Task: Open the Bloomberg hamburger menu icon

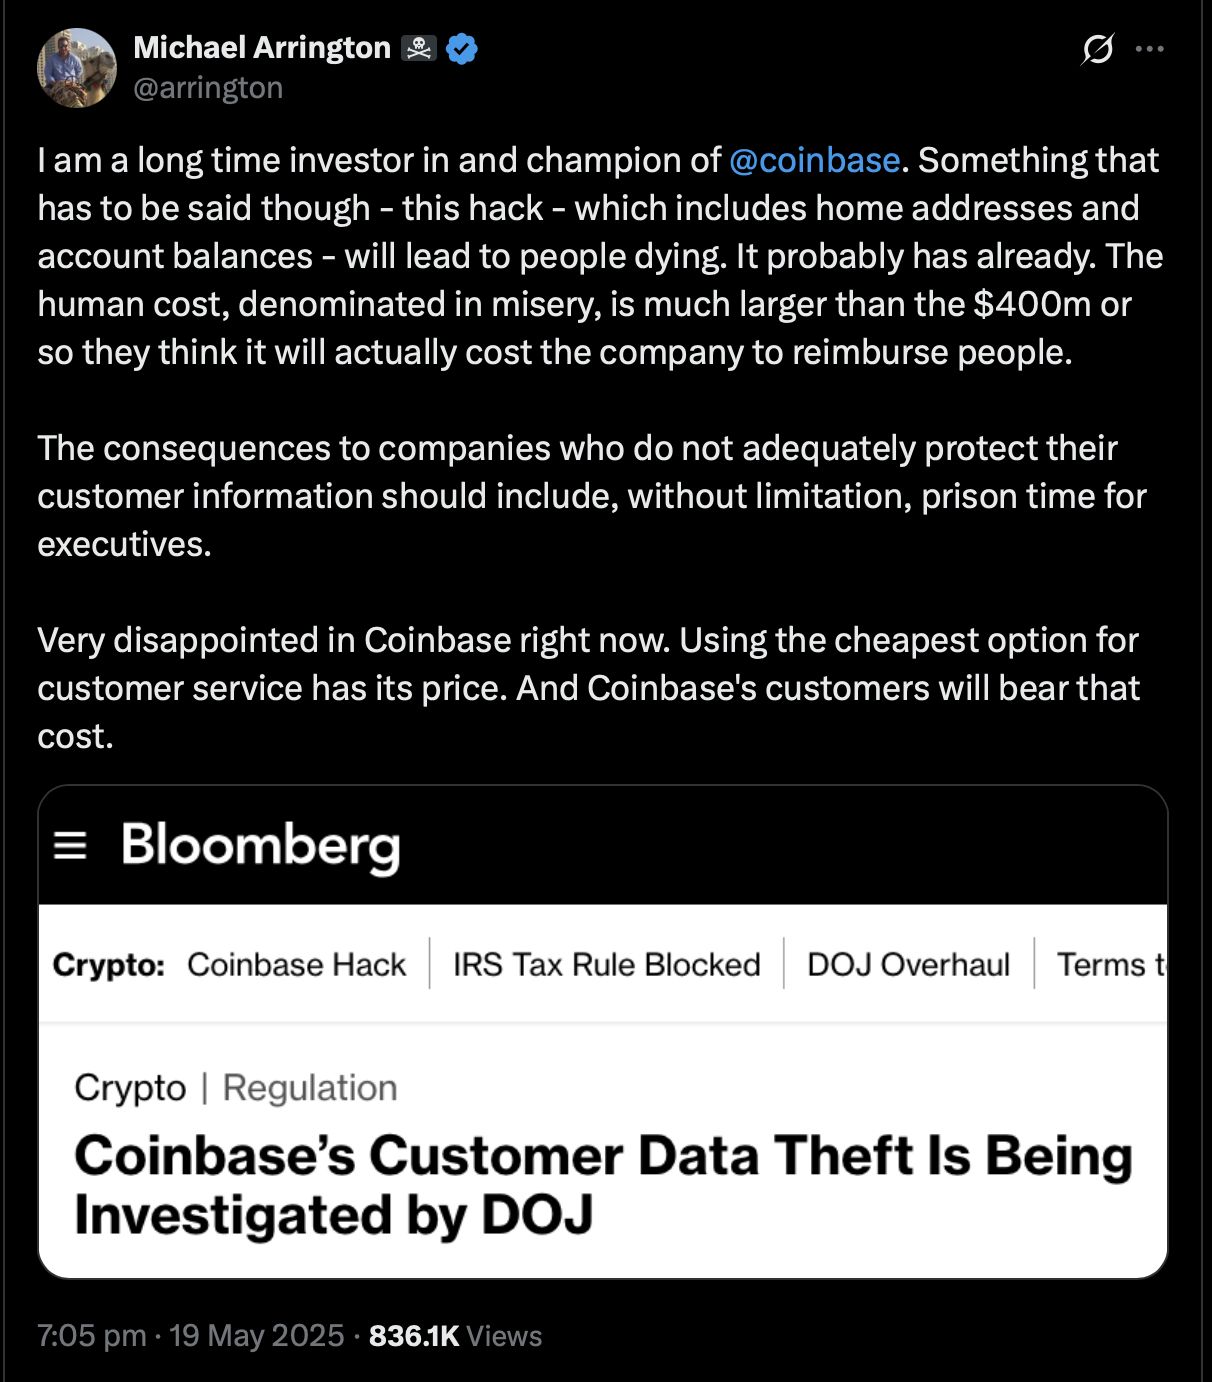Action: 70,846
